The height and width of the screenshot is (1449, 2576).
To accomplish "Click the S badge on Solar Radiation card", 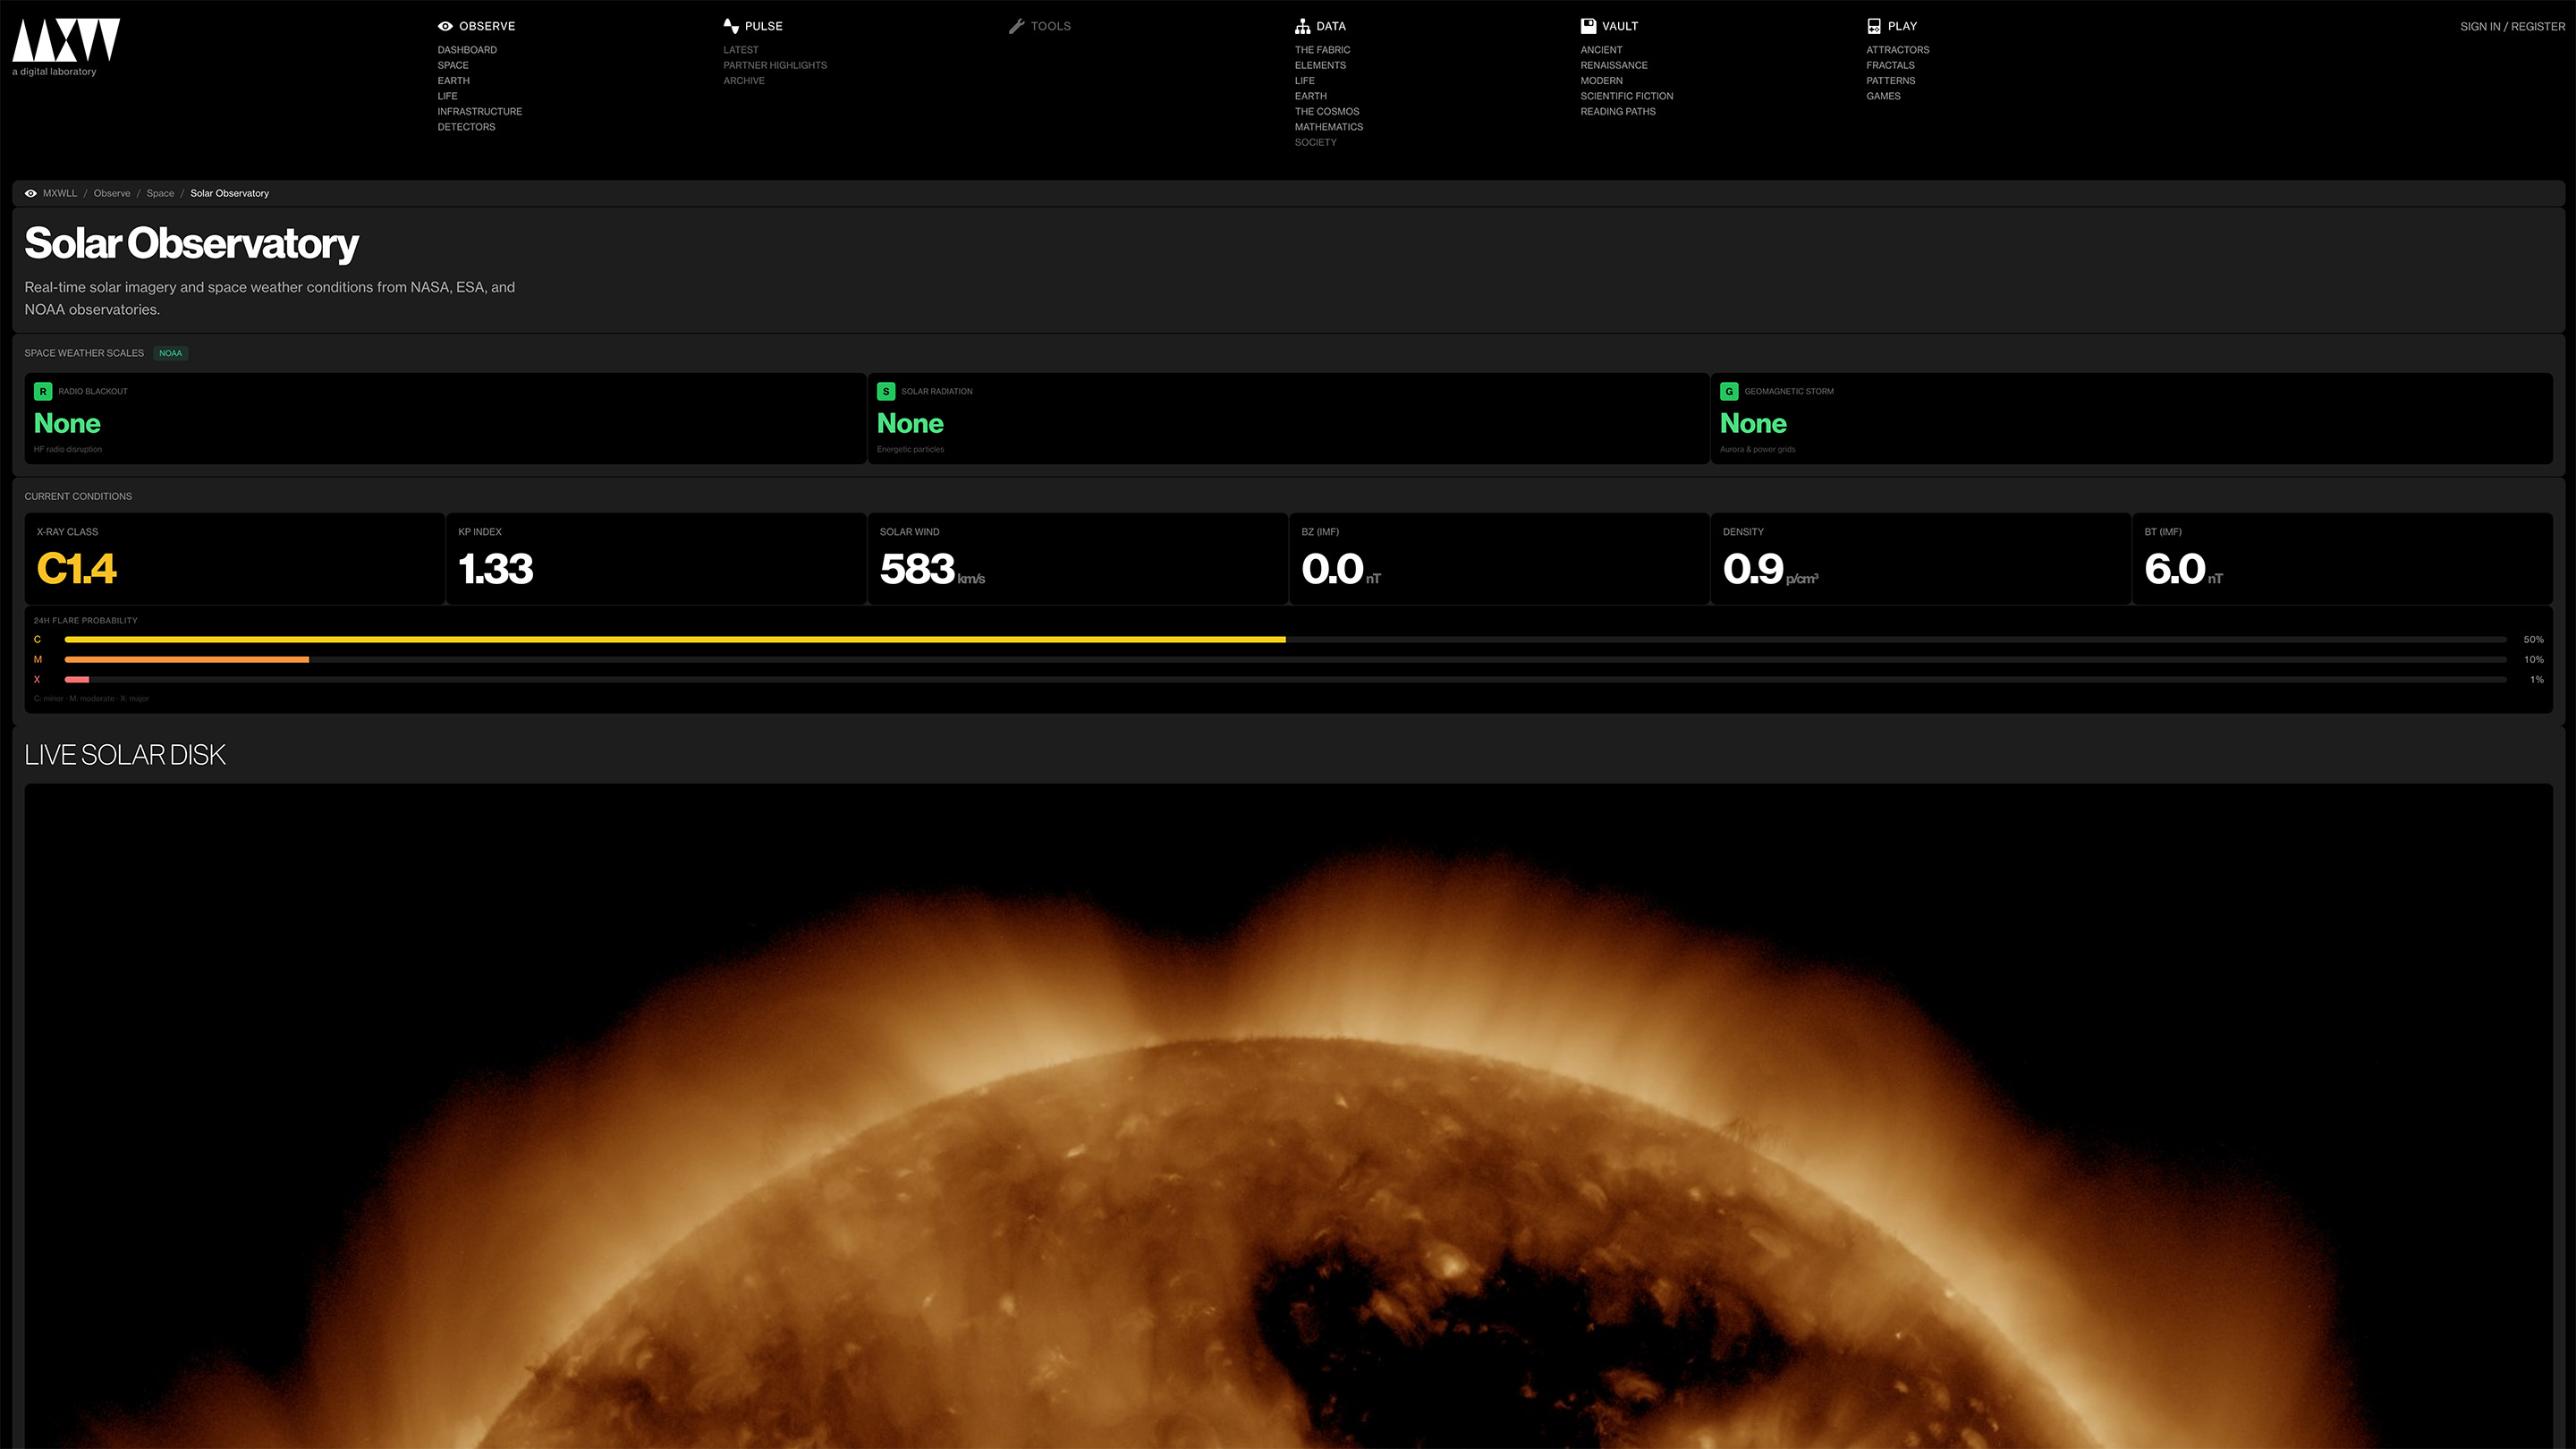I will [x=885, y=391].
